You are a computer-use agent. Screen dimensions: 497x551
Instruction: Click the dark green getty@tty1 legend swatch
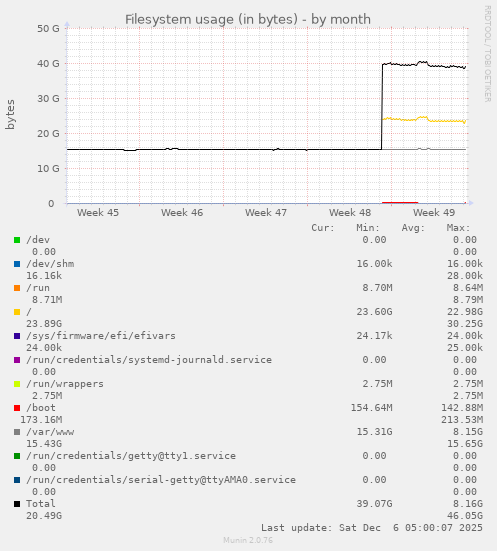coord(17,456)
